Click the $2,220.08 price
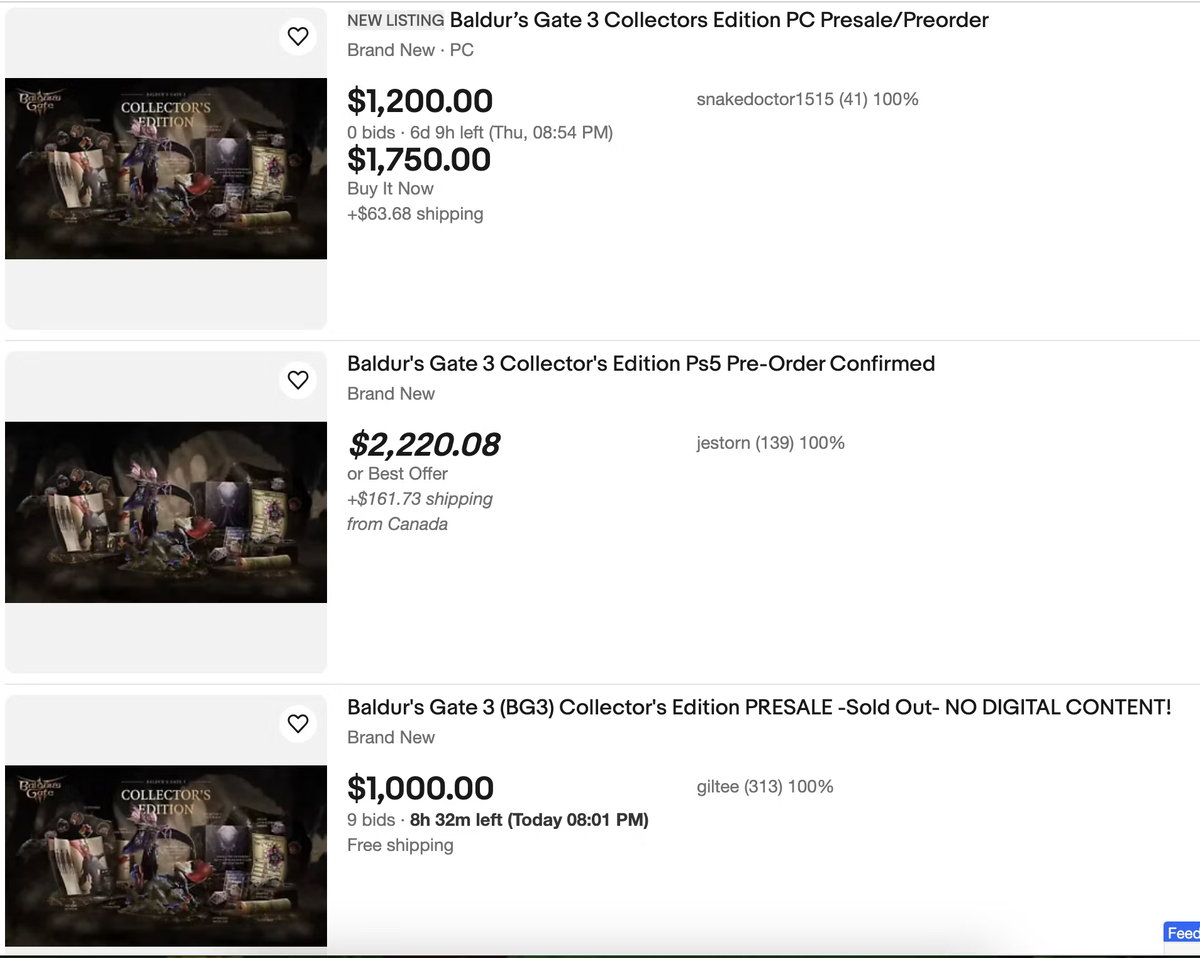1200x958 pixels. (x=423, y=444)
